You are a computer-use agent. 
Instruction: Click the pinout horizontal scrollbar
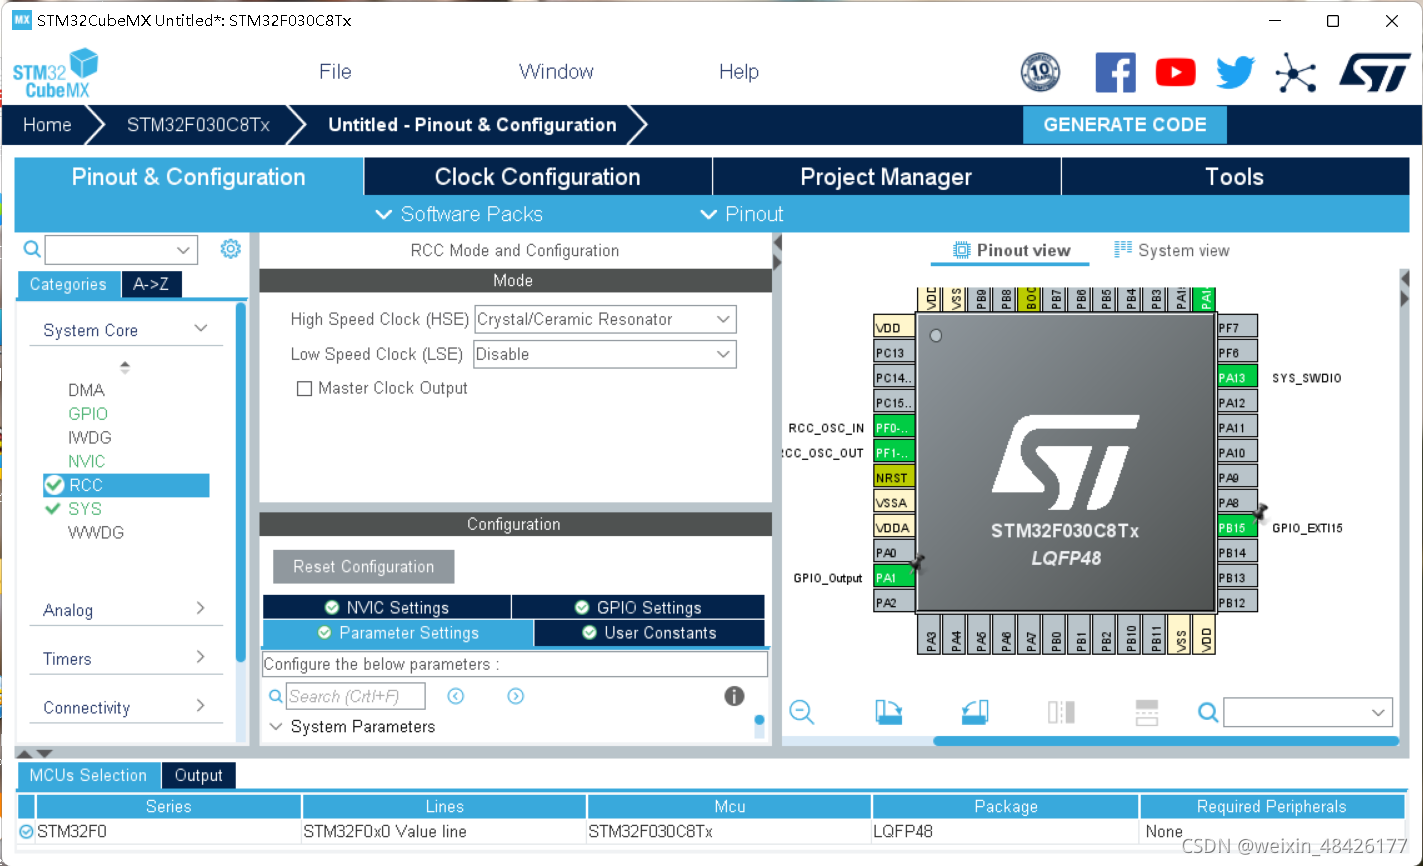[1165, 741]
